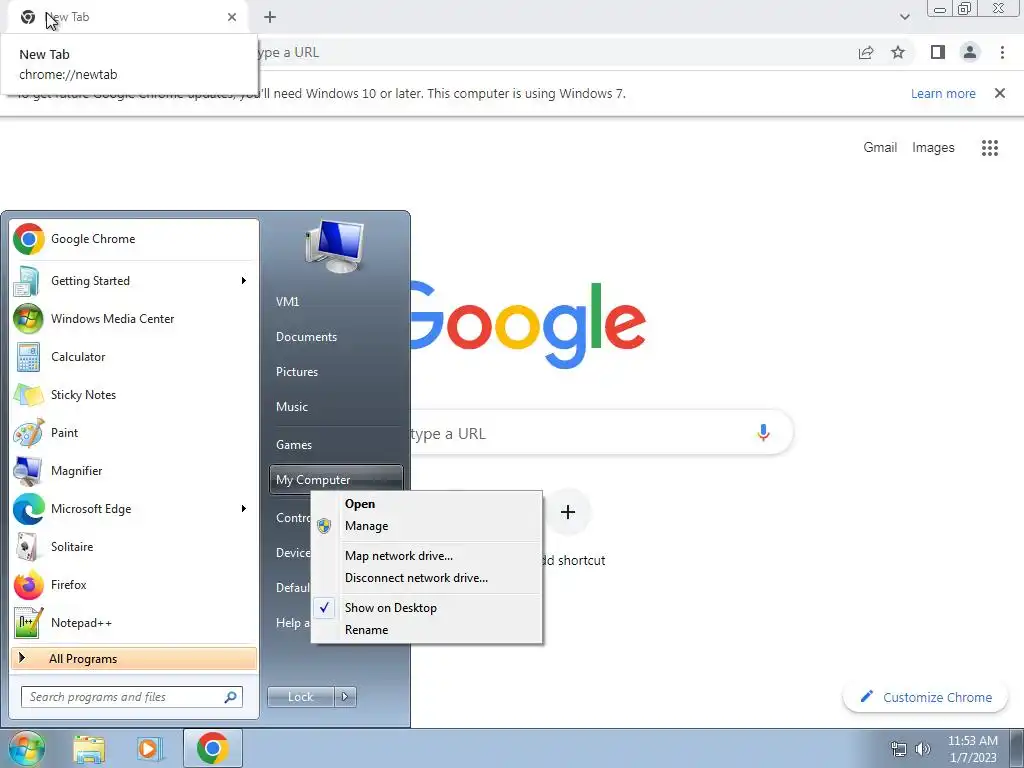This screenshot has width=1024, height=768.
Task: Open the Chrome profile avatar
Action: 970,52
